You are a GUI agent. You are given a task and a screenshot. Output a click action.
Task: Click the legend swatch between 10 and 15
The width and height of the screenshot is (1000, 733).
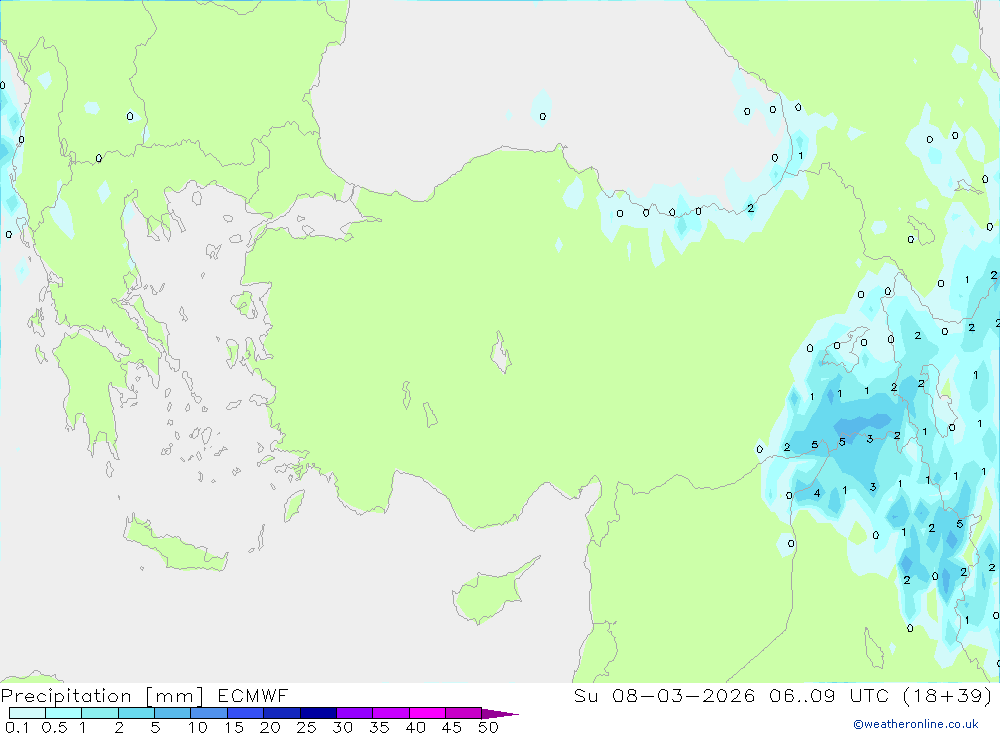point(209,713)
